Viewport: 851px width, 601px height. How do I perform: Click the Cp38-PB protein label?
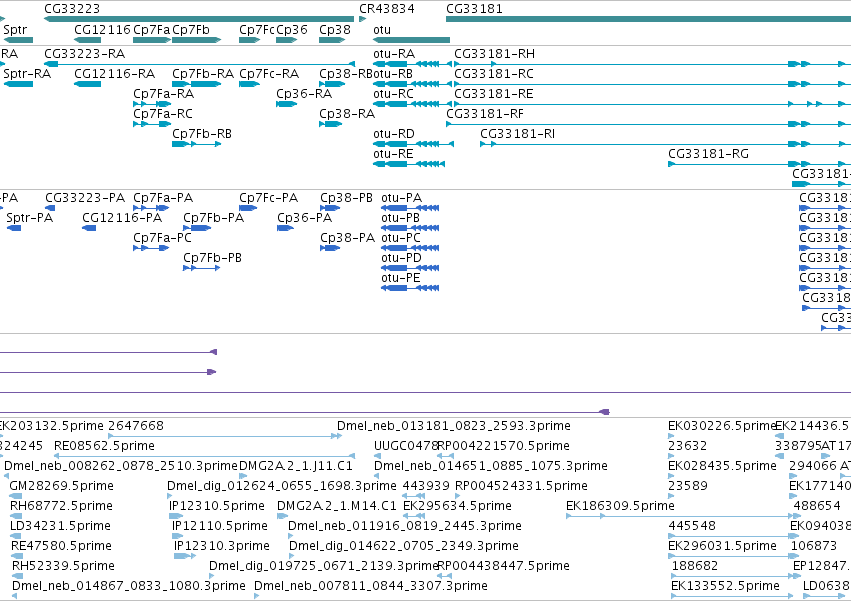346,198
